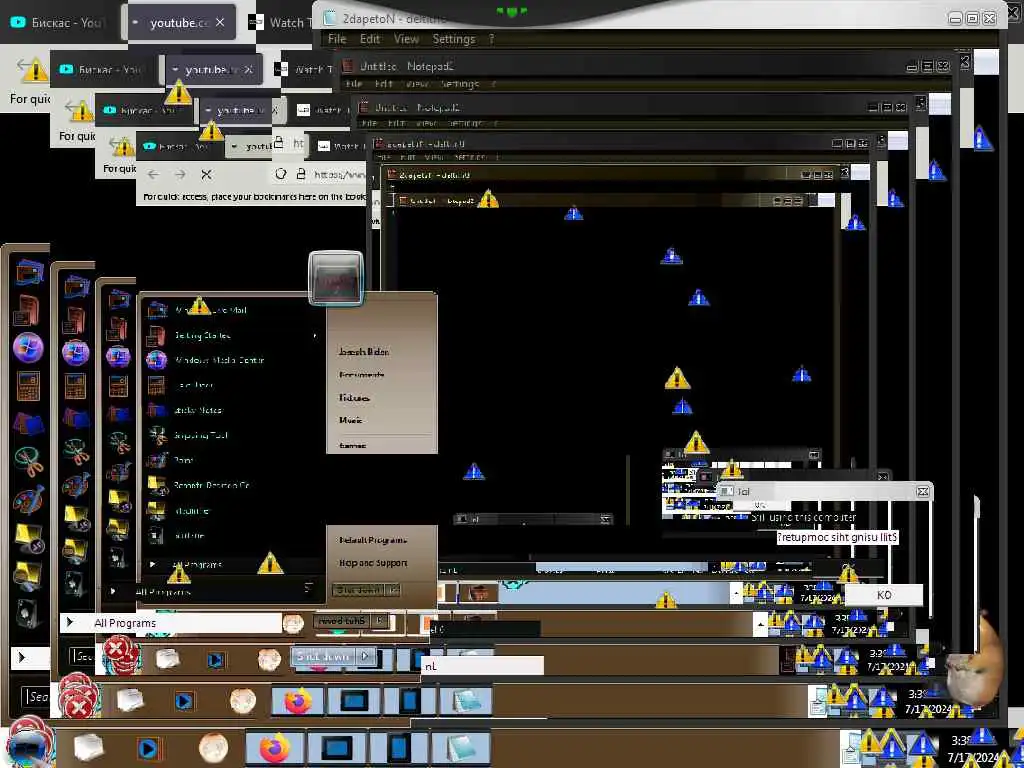The image size is (1024, 768).
Task: Open Settings menu in the Untitled Notepad2 window
Action: pyautogui.click(x=459, y=84)
